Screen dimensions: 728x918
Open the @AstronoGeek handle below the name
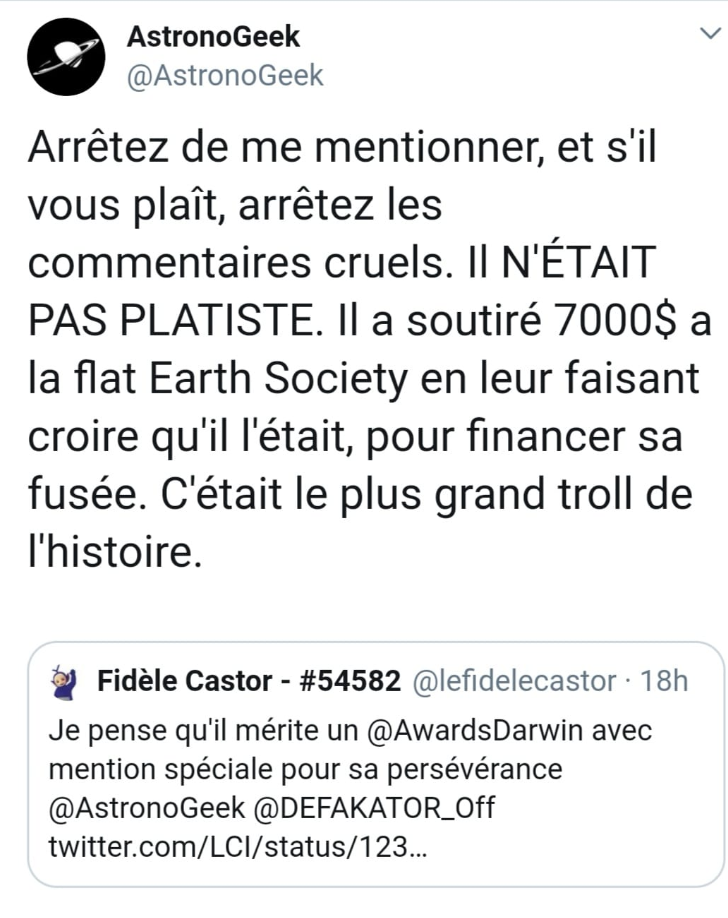point(225,75)
